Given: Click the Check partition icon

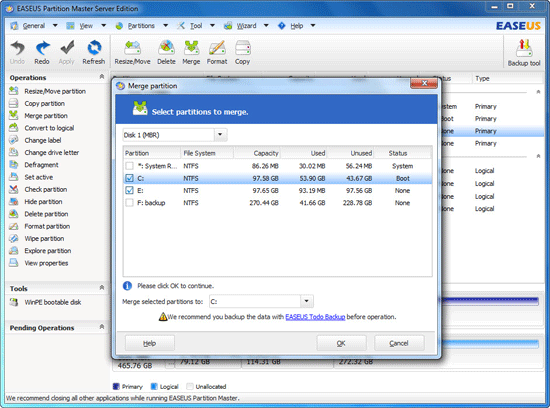Looking at the screenshot, I should pos(14,189).
